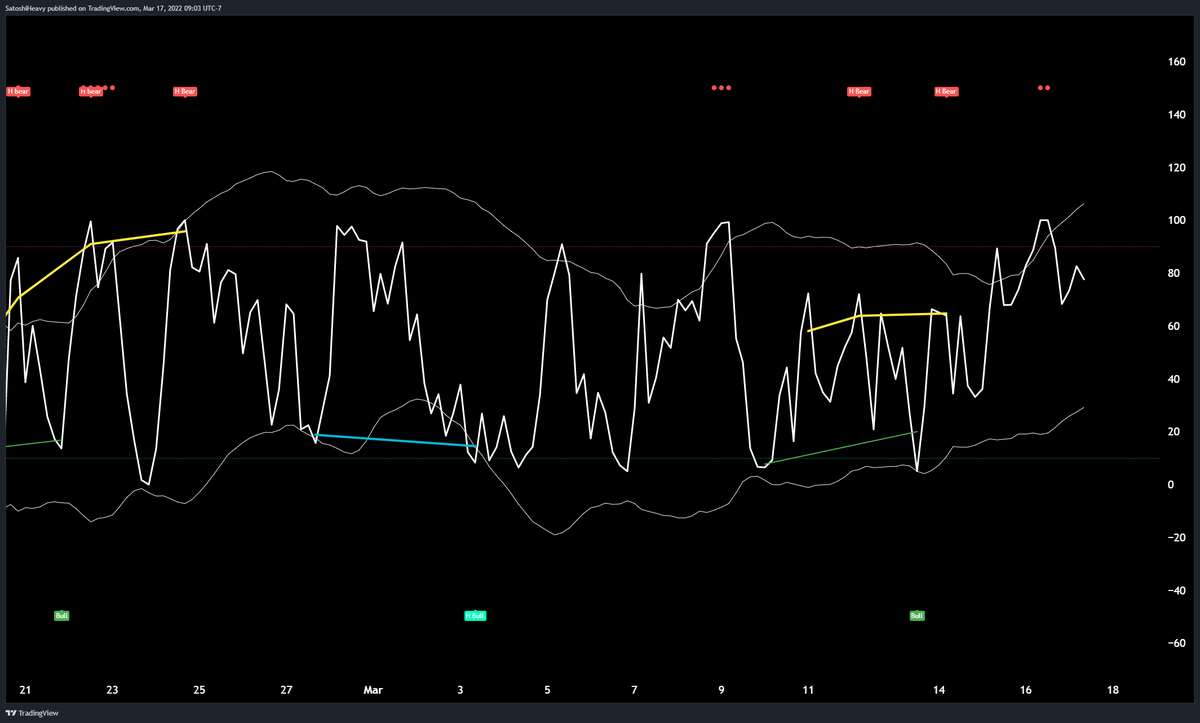
Task: Click the H Bear label between dates 11 and 14
Action: [859, 91]
